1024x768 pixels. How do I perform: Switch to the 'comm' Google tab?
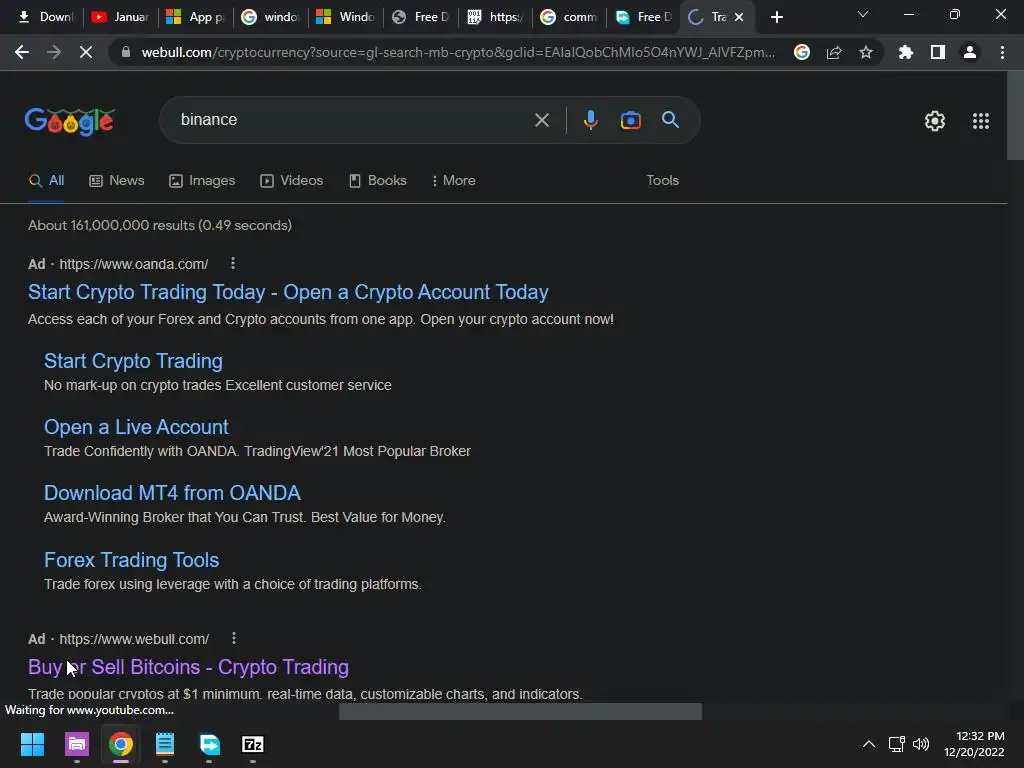coord(569,17)
